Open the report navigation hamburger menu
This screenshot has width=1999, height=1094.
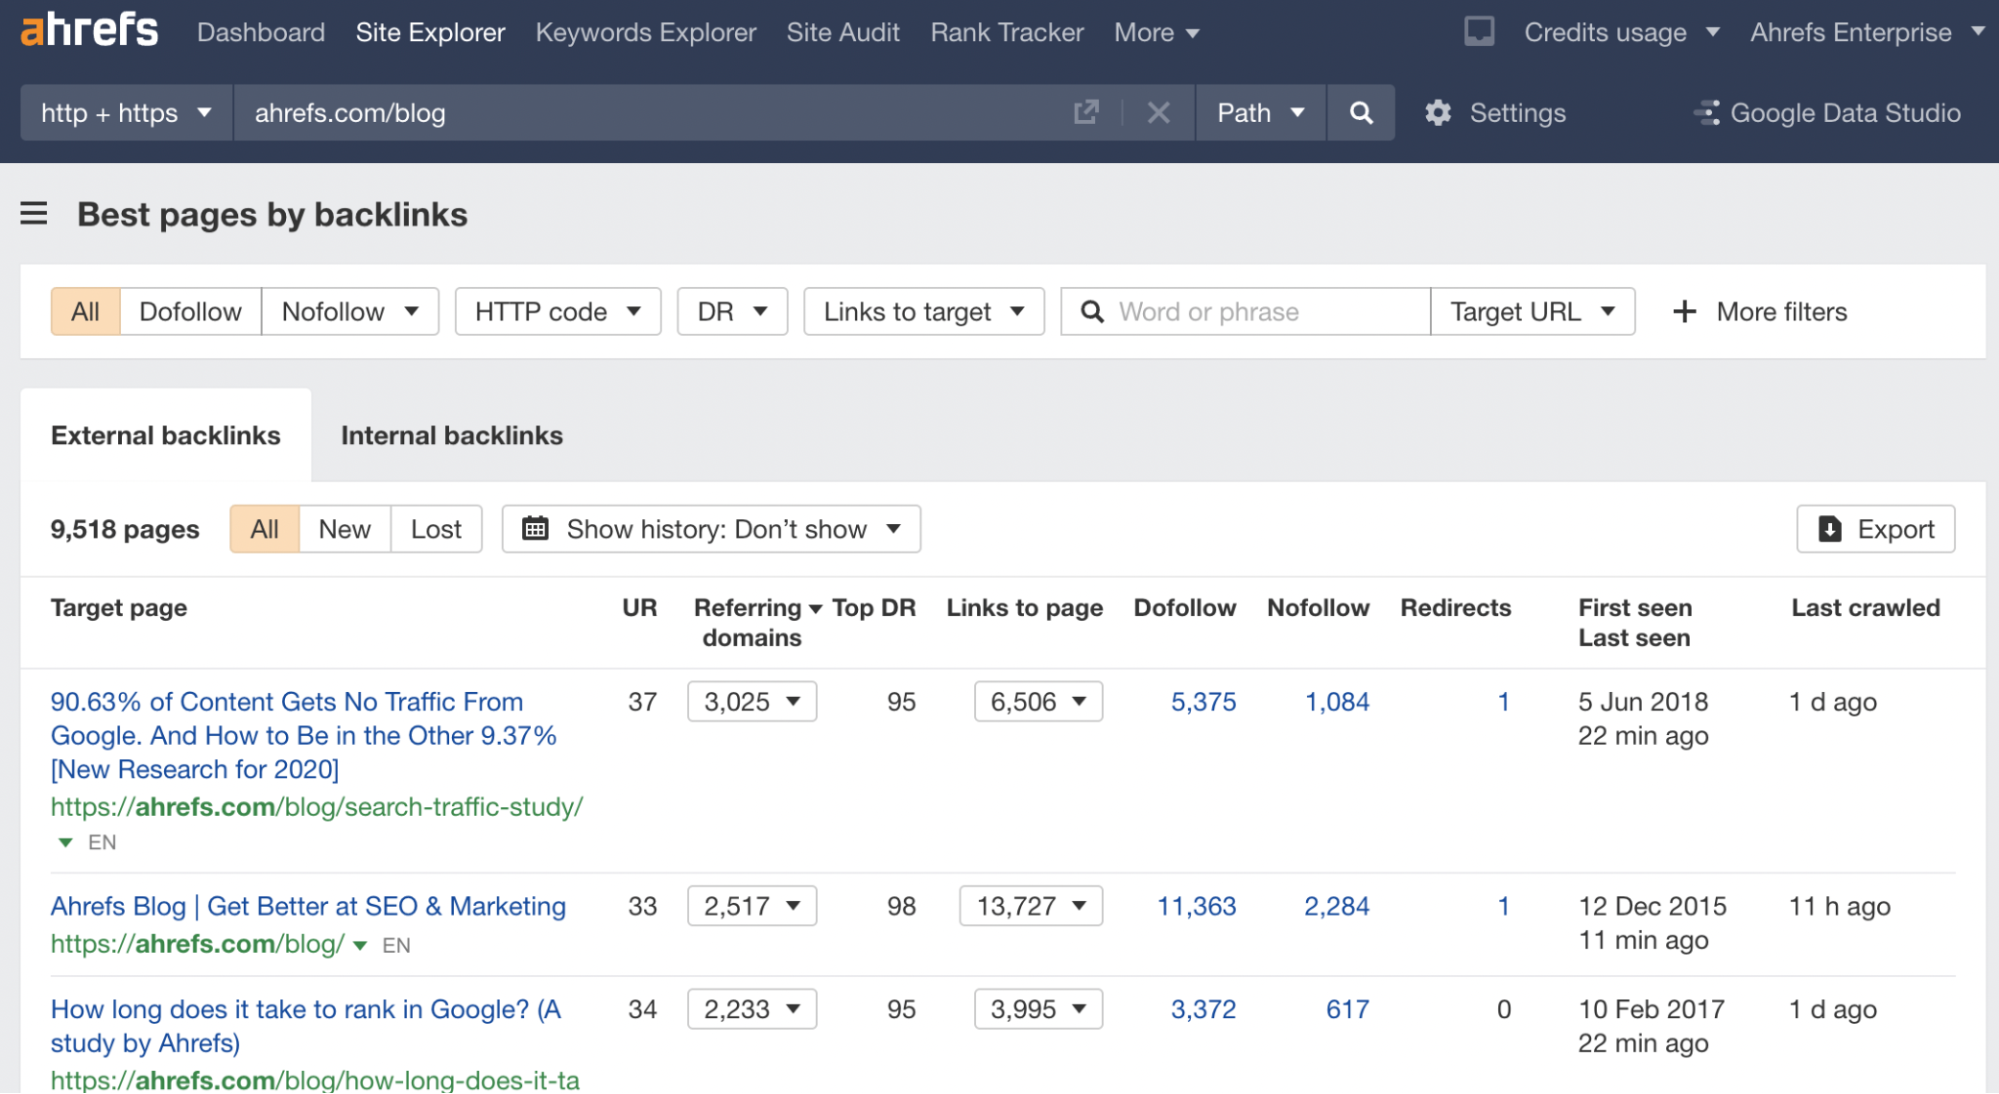pos(34,213)
